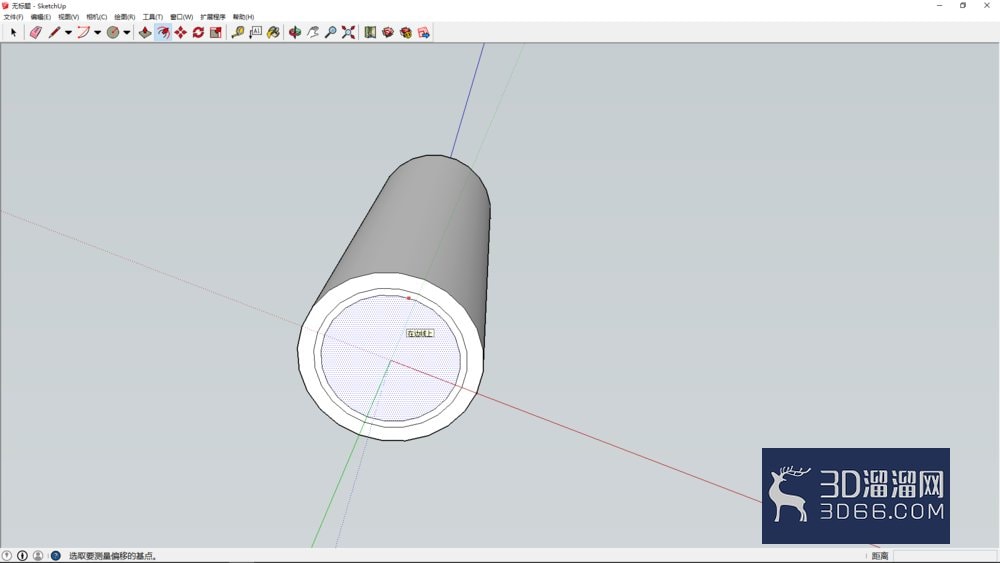This screenshot has height=563, width=1000.
Task: Select the Eraser tool
Action: (36, 33)
